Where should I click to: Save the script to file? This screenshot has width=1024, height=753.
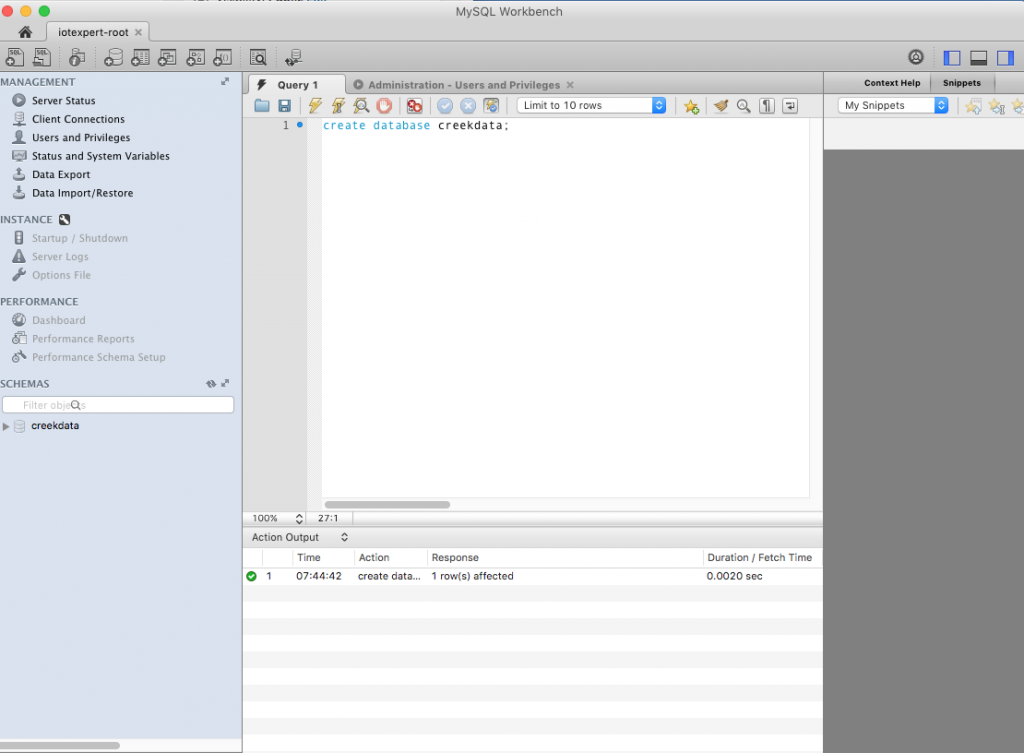click(285, 106)
